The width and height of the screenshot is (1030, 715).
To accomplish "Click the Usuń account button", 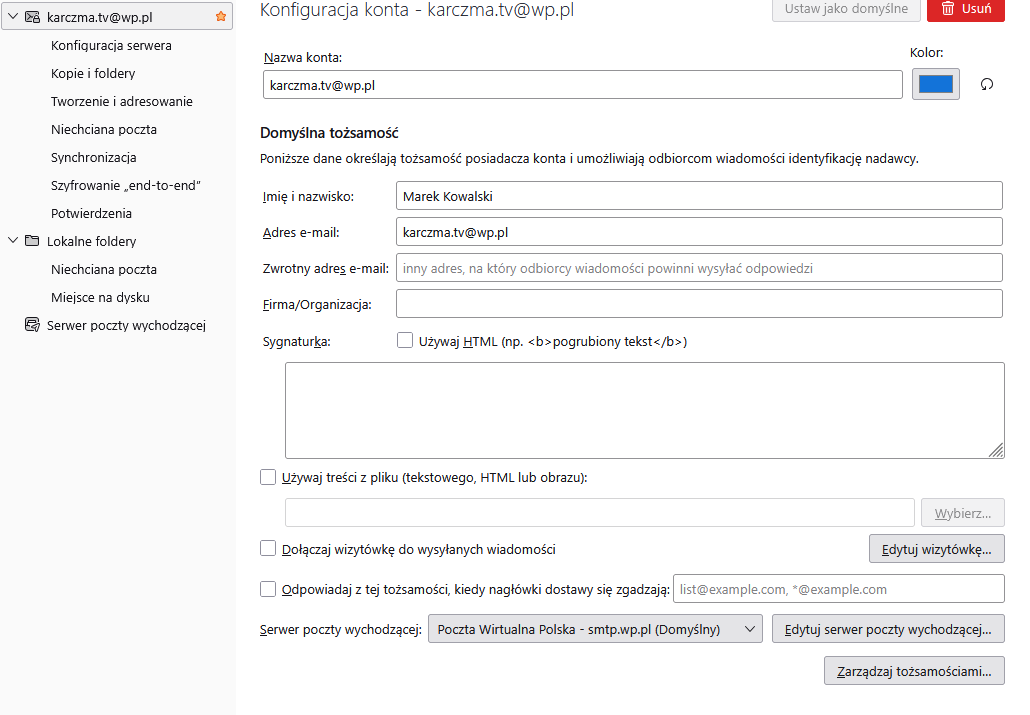I will (x=966, y=9).
